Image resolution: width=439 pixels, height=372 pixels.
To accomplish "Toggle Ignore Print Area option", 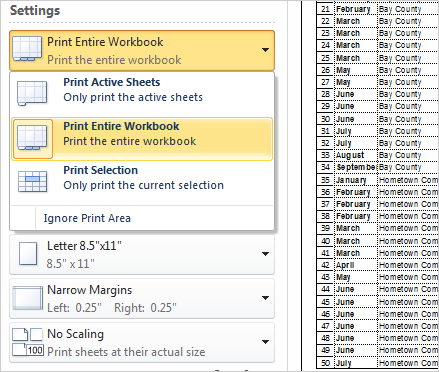I will pos(87,218).
